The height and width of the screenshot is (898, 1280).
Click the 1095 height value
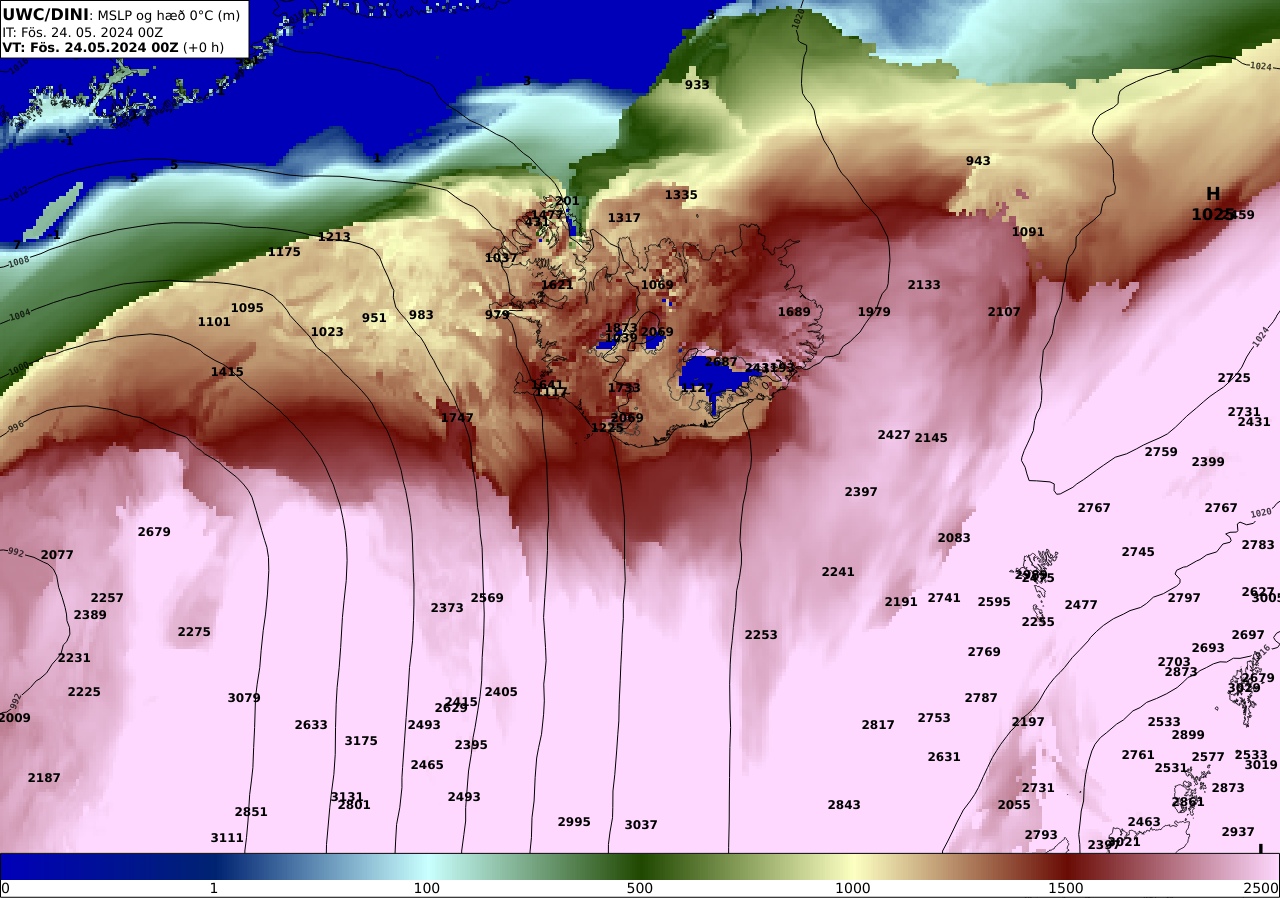point(247,308)
